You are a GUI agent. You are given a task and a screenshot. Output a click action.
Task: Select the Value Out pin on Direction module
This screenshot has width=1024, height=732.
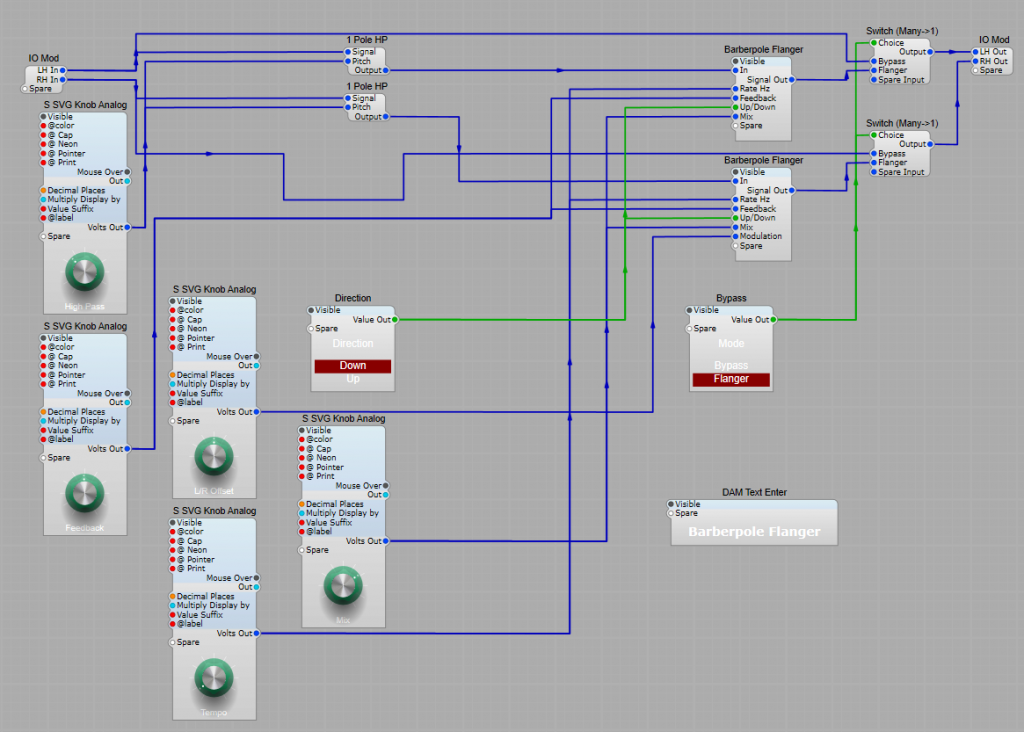(394, 320)
